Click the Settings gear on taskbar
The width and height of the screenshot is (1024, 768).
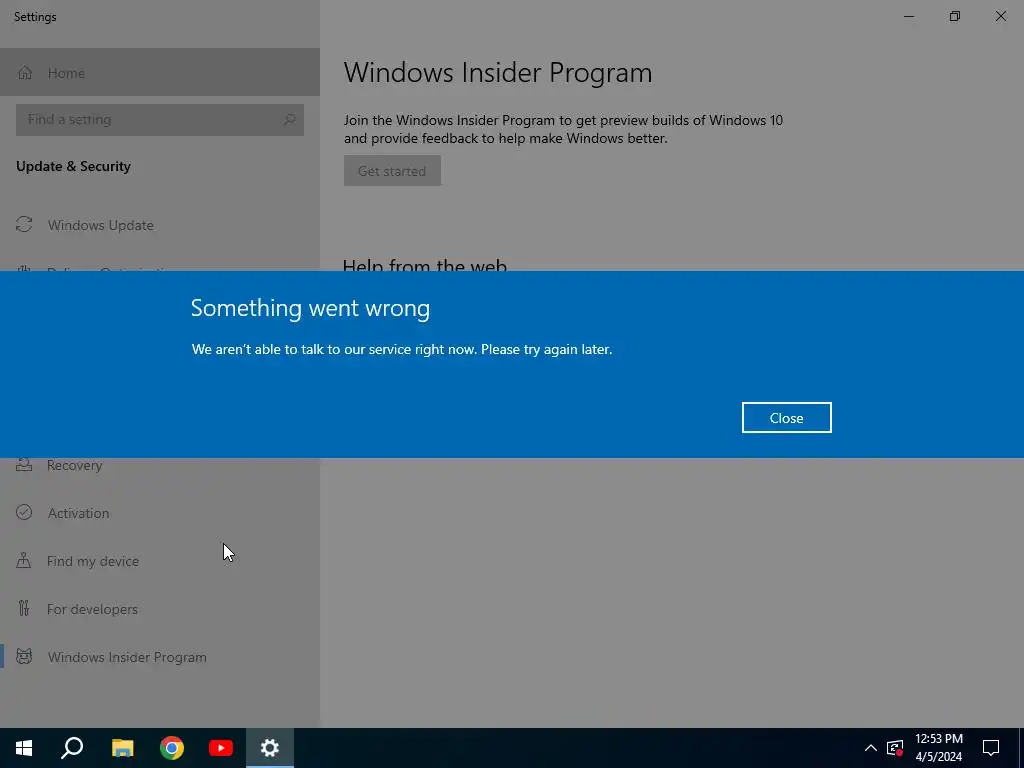pos(270,748)
